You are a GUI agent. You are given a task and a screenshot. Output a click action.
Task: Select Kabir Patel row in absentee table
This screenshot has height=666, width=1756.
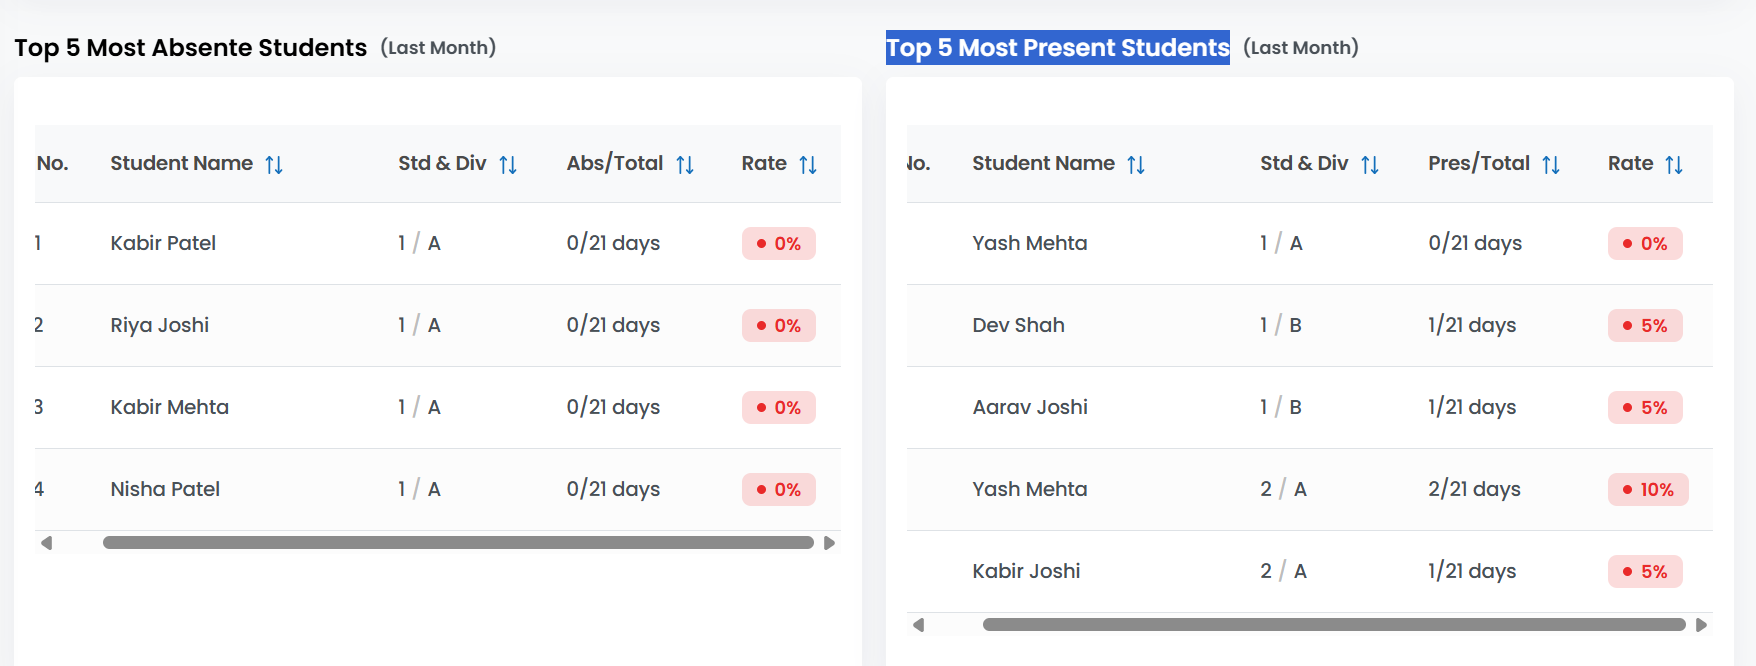pos(163,243)
